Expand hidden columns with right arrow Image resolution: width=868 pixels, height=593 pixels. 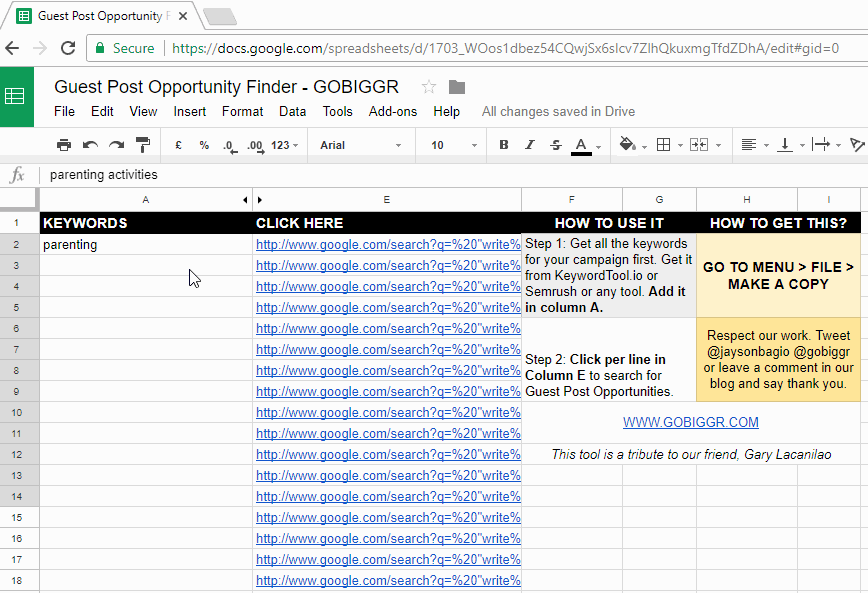[x=260, y=200]
